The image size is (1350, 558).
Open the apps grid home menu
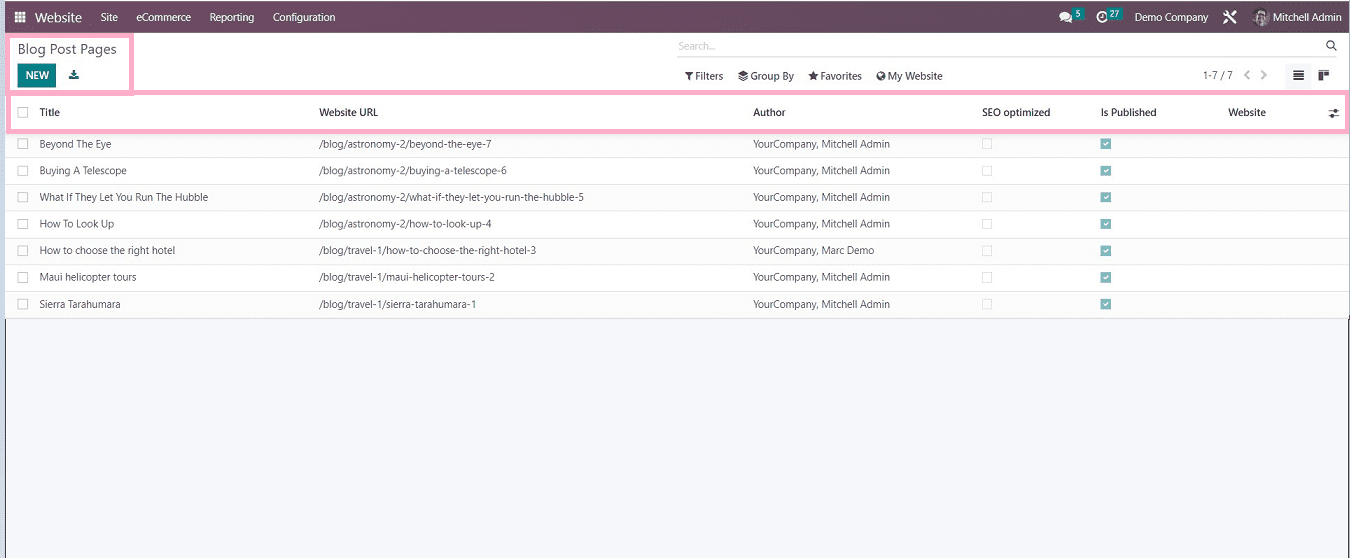point(20,17)
